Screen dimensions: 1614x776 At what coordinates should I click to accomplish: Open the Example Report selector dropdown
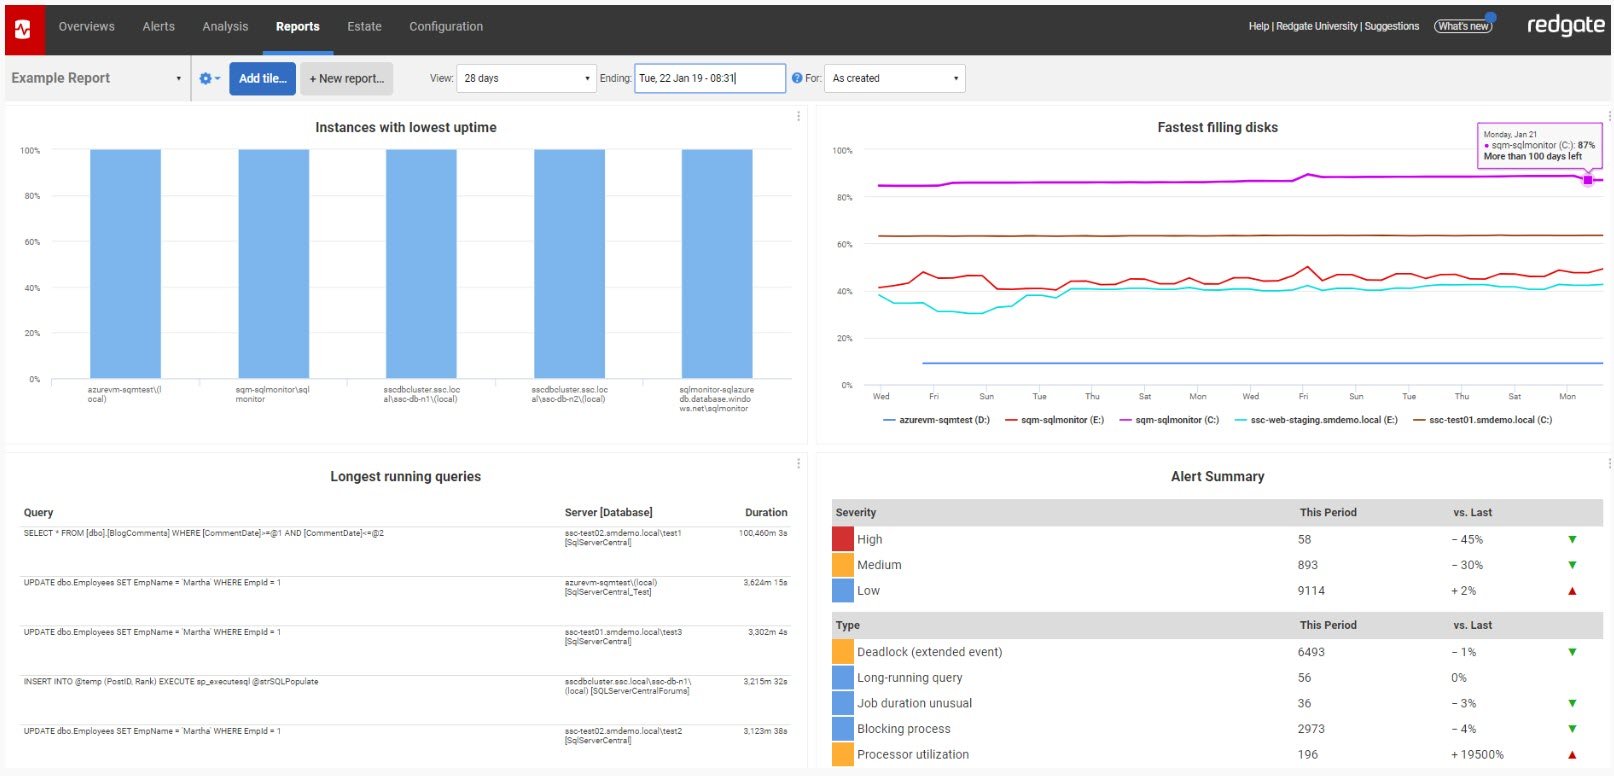tap(96, 78)
